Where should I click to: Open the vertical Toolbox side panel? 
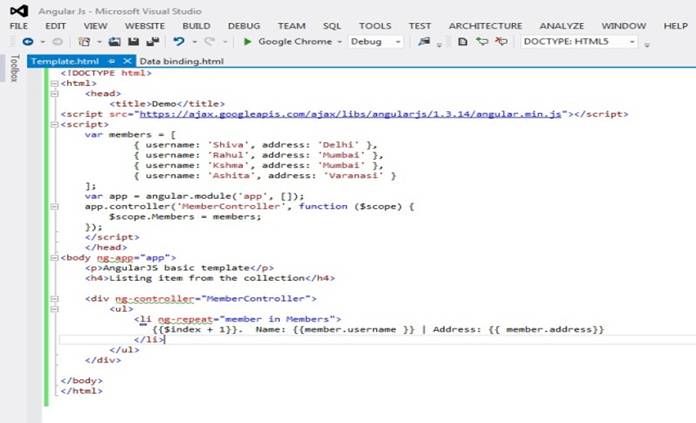[x=14, y=68]
